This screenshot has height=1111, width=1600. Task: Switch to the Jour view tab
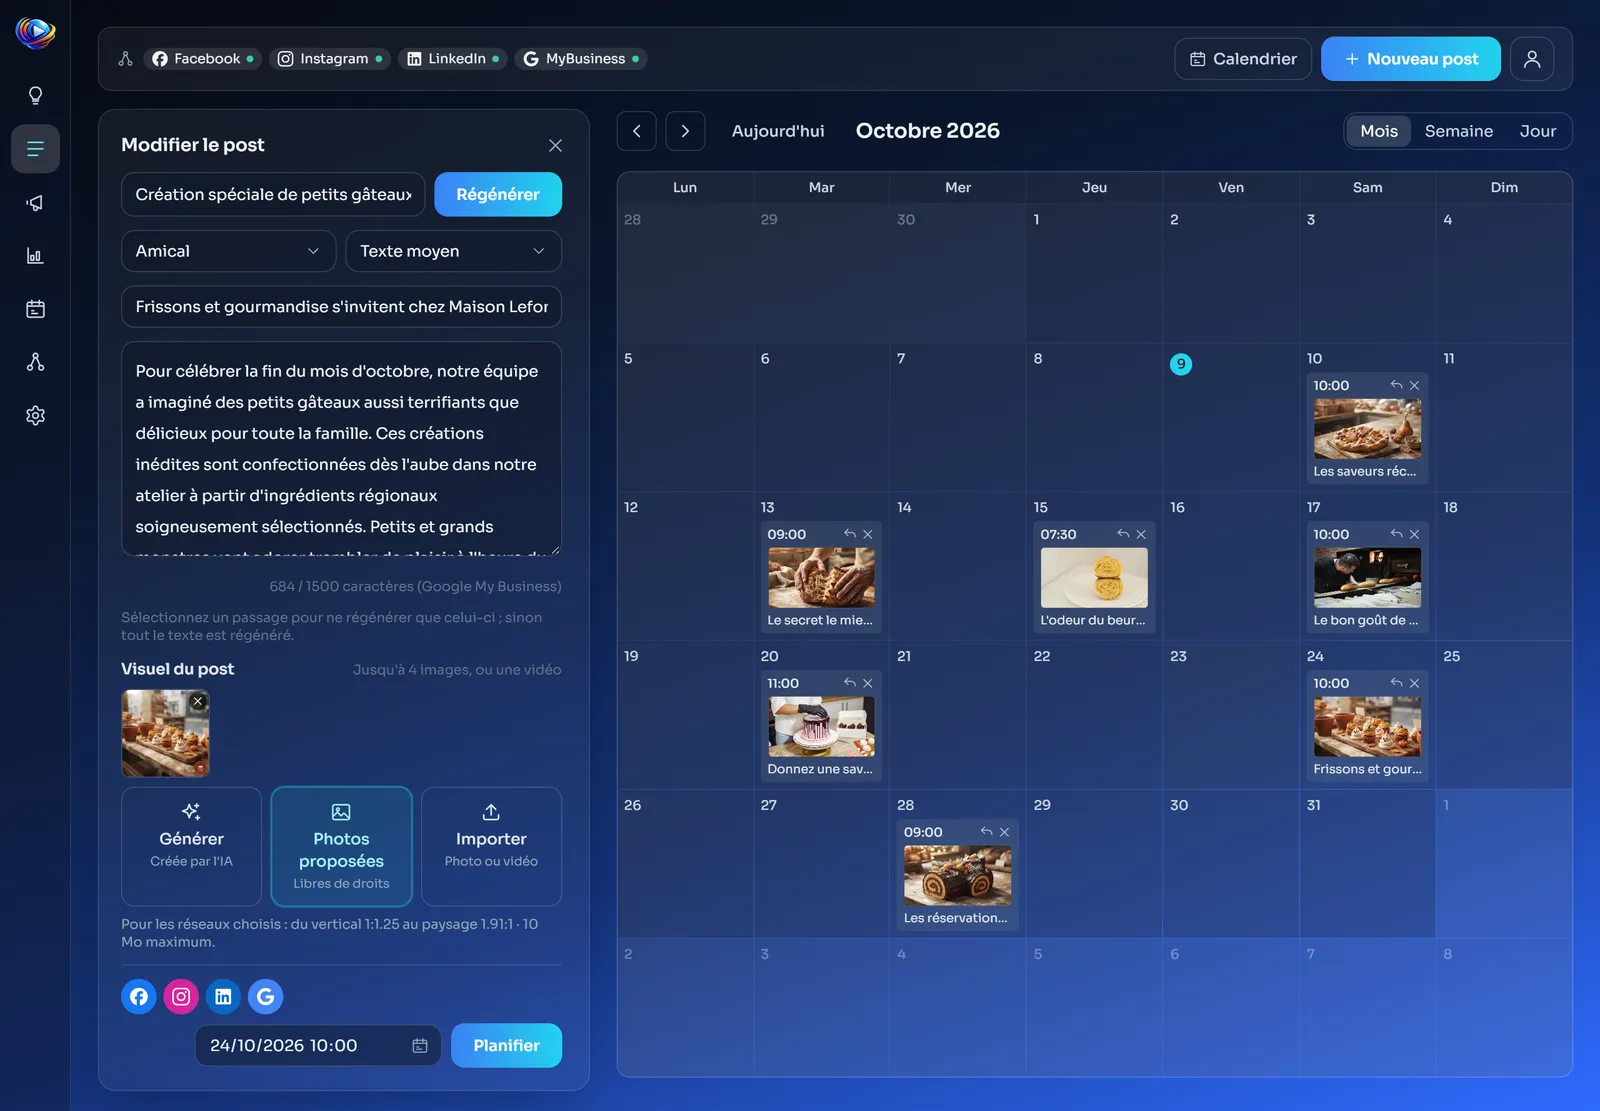click(x=1537, y=131)
